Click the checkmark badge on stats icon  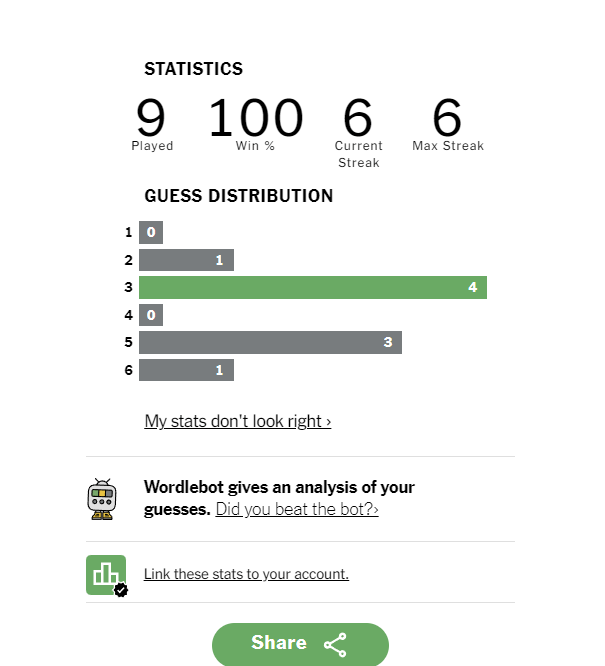[121, 590]
